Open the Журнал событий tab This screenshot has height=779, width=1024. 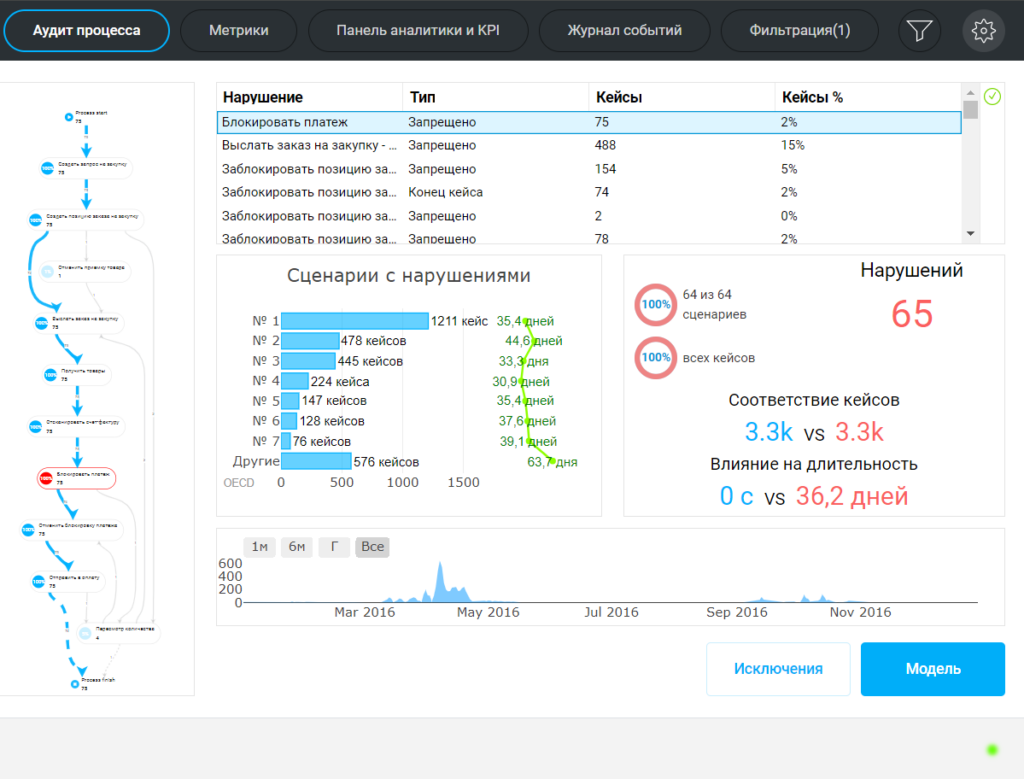[x=624, y=31]
